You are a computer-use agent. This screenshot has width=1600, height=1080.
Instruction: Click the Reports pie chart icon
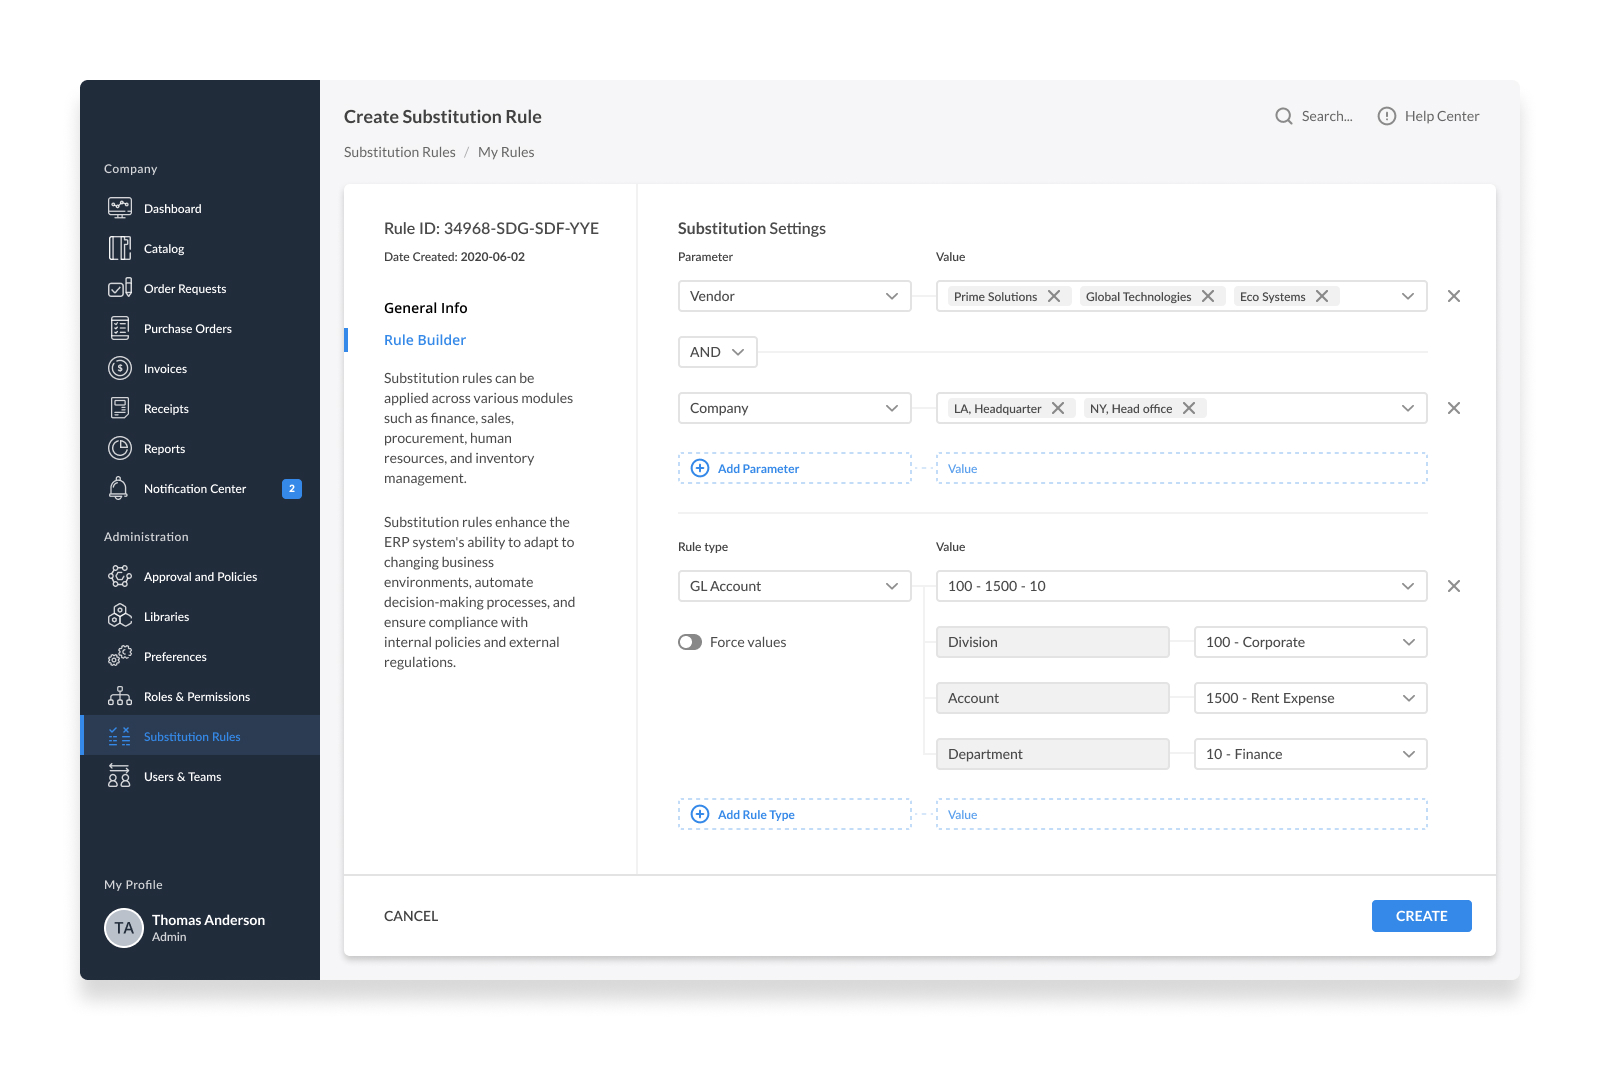point(120,448)
